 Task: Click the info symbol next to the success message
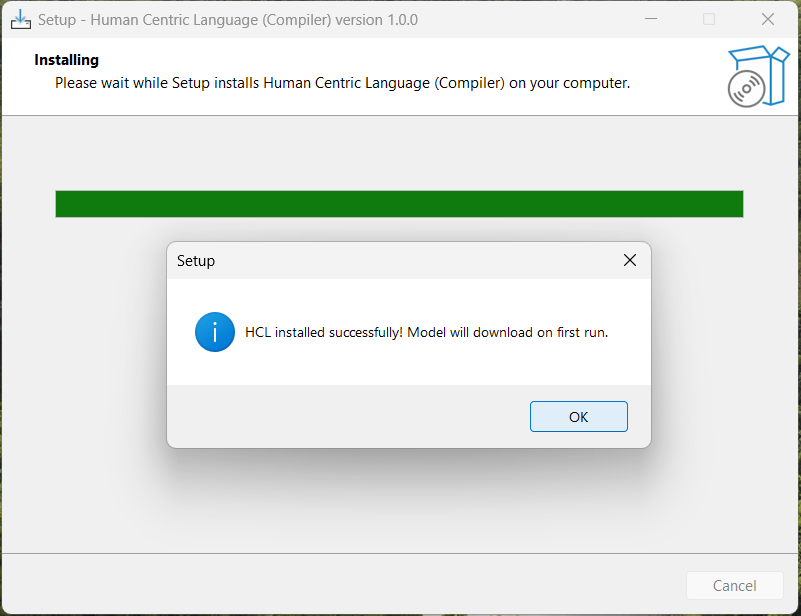[x=214, y=332]
